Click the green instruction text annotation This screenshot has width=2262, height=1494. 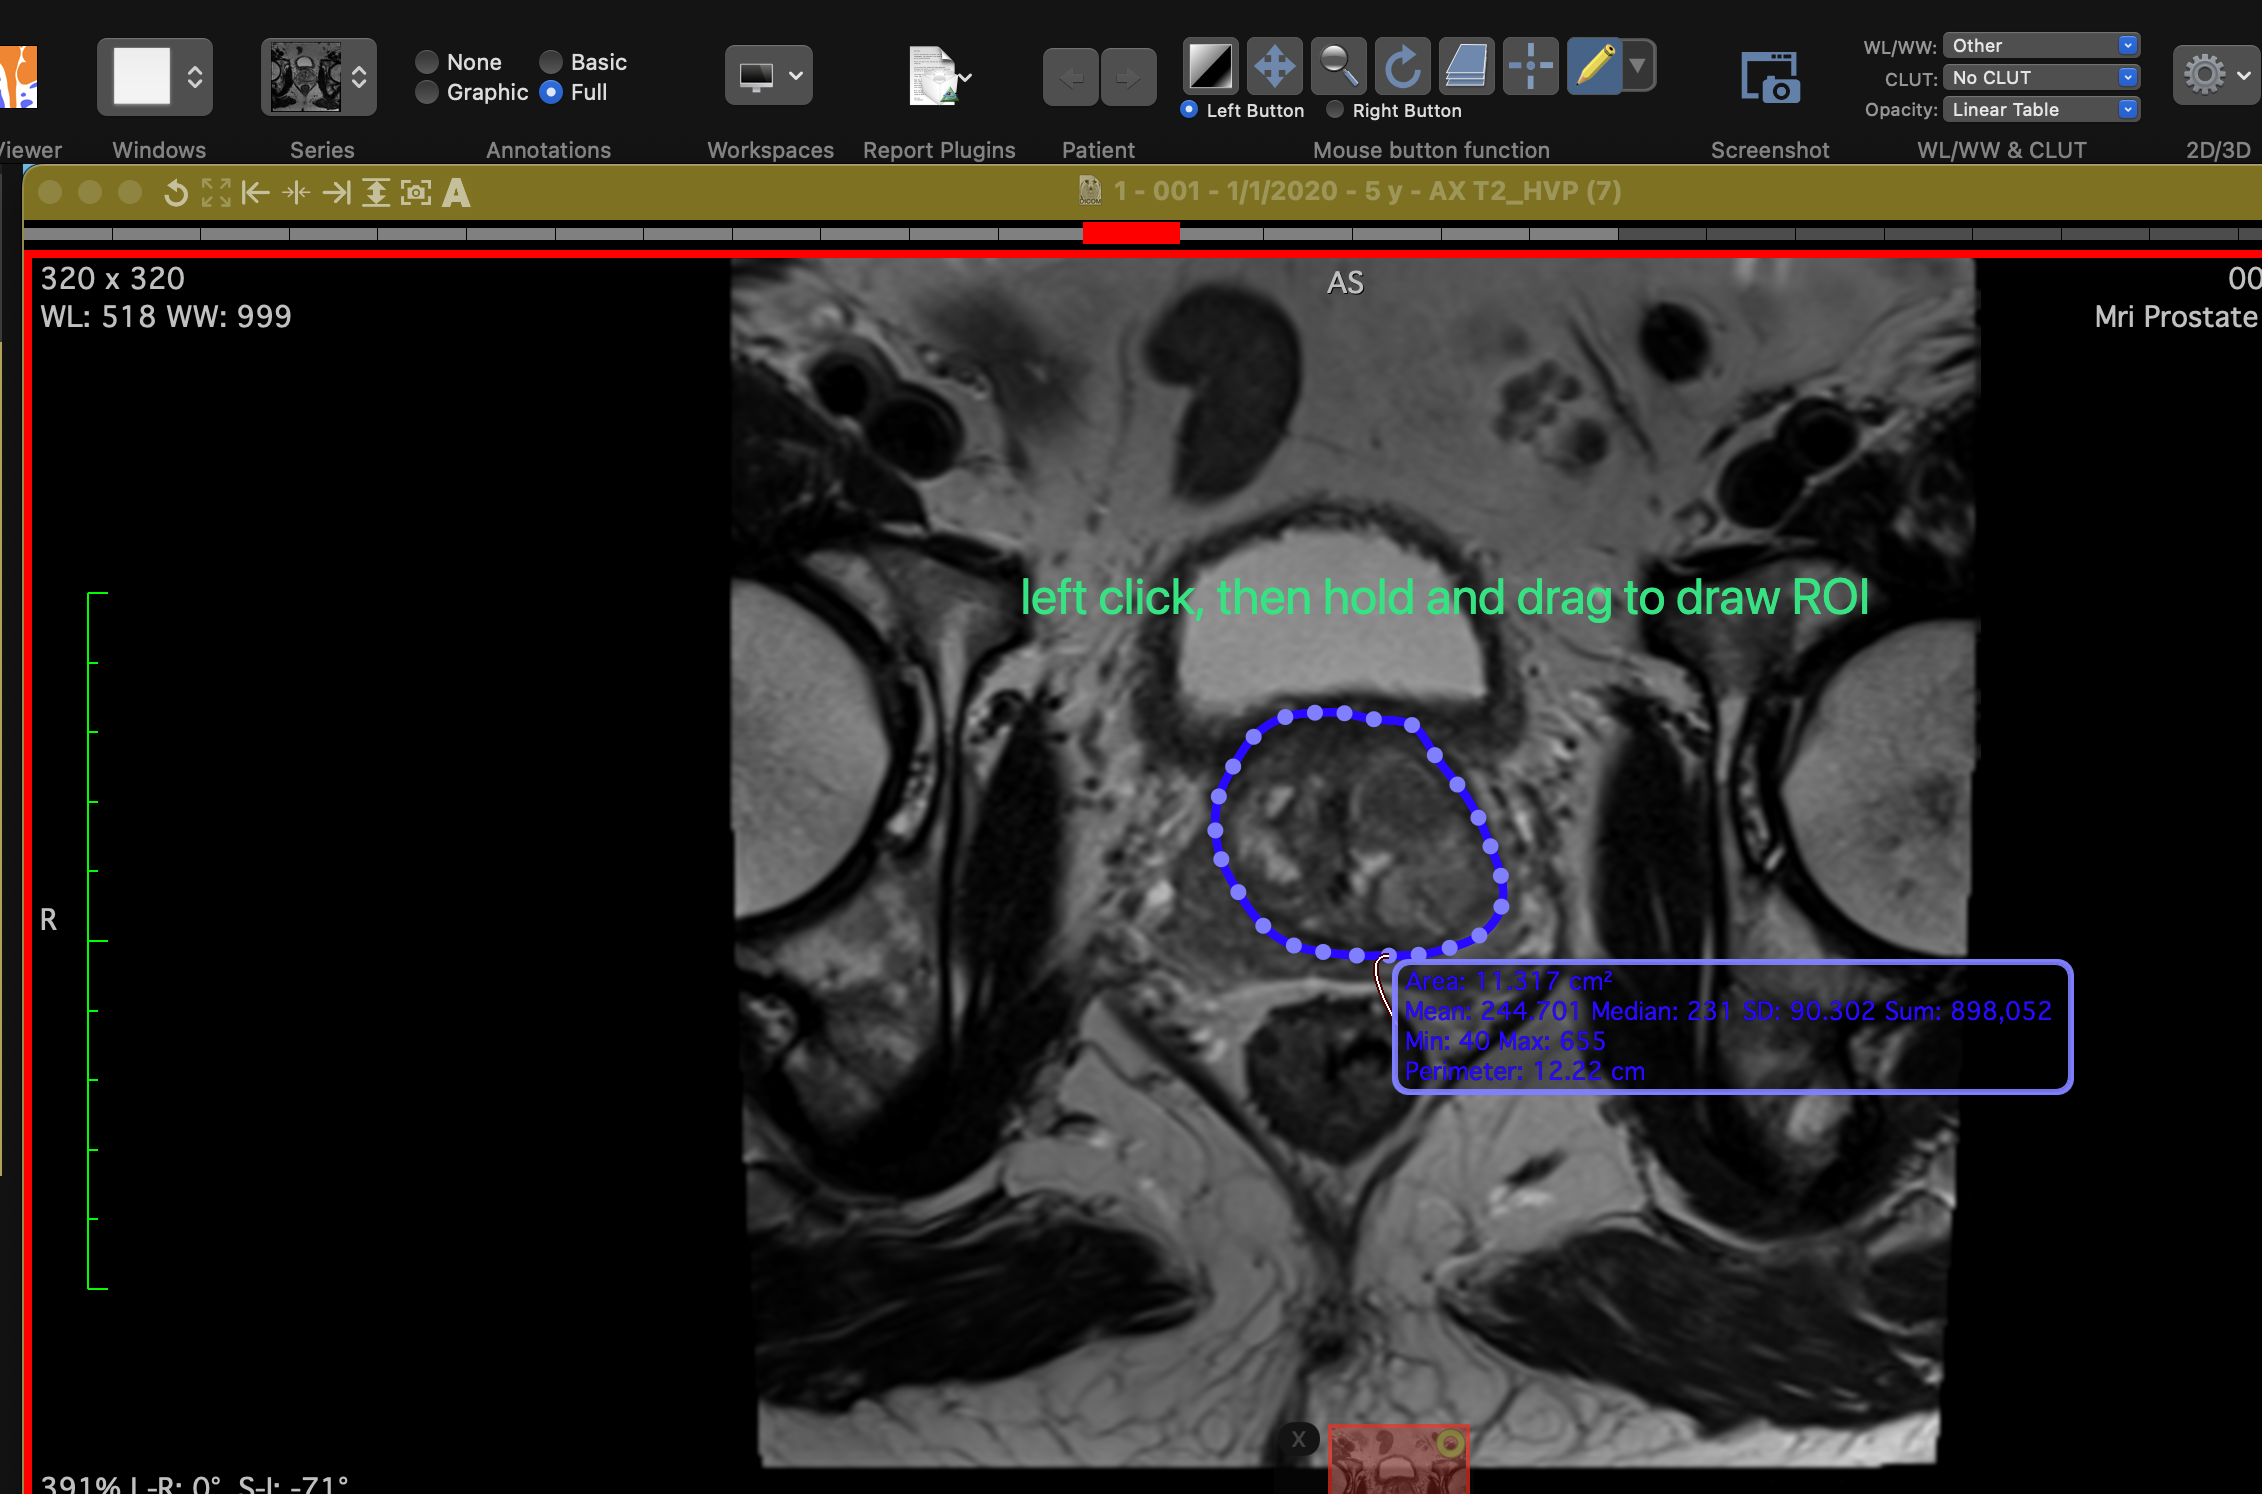pyautogui.click(x=1445, y=598)
